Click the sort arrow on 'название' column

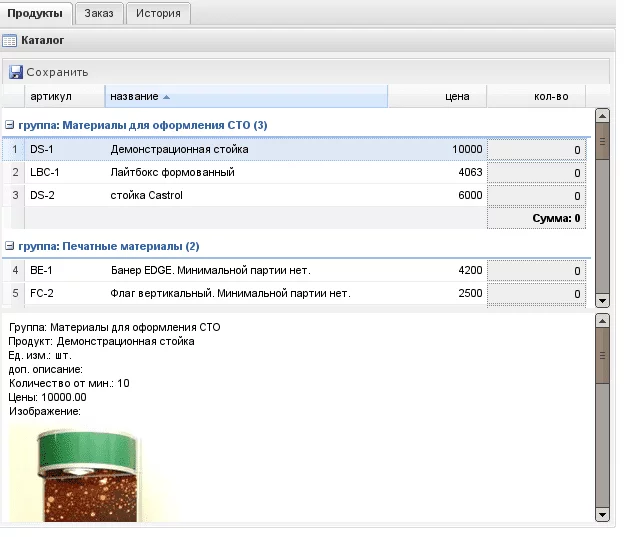166,97
